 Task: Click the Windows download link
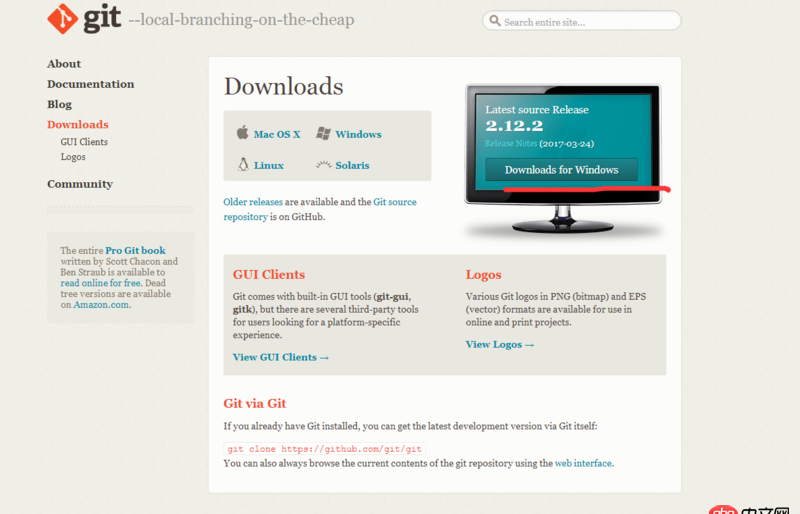pyautogui.click(x=358, y=134)
